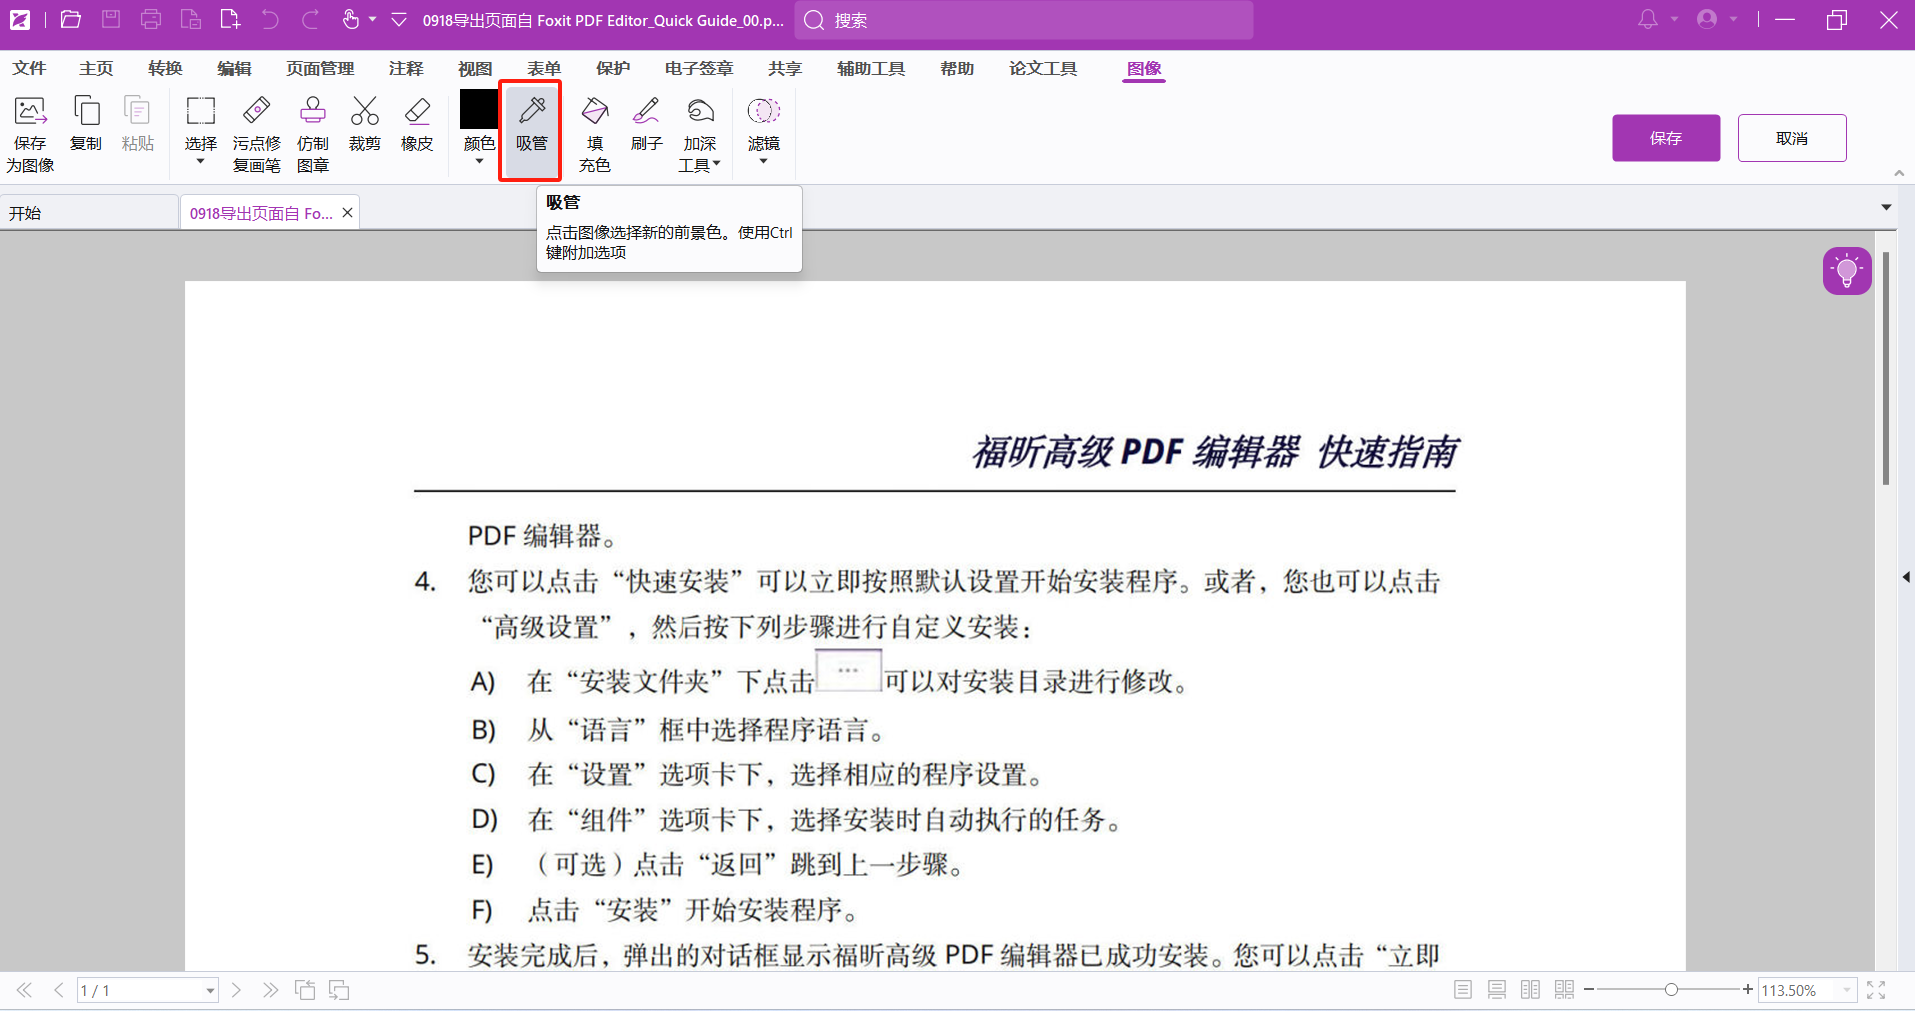Screen dimensions: 1915x1011
Task: Select the 仿制图章 clone stamp tool
Action: coord(313,135)
